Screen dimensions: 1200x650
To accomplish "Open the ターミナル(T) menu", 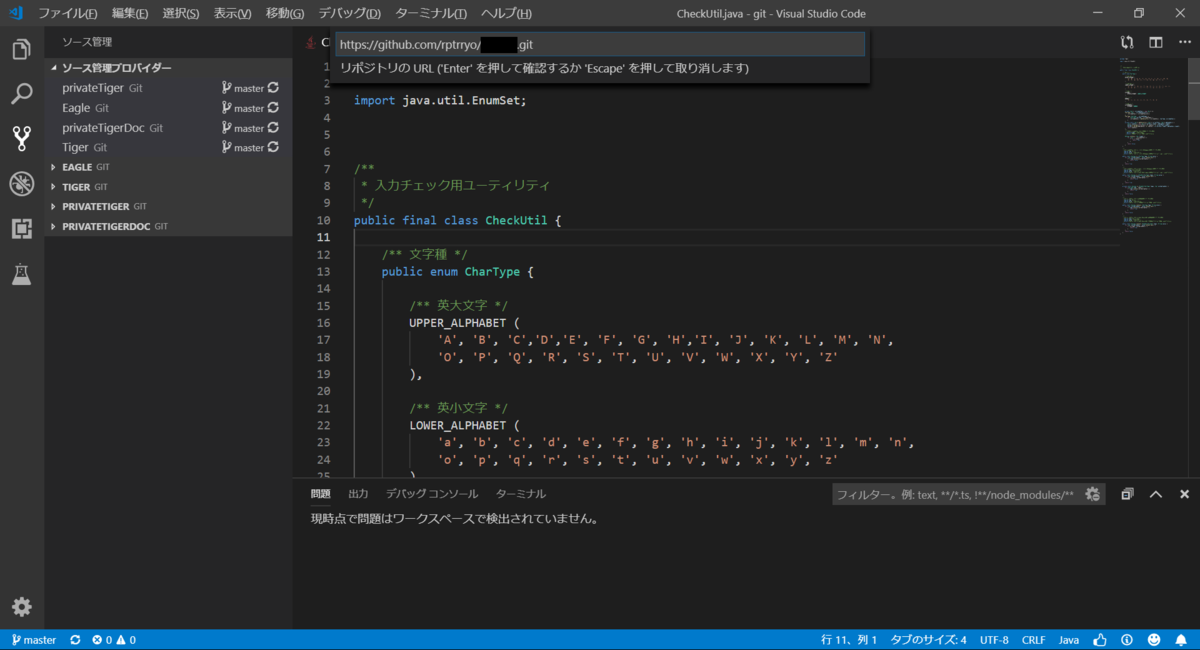I will pos(431,14).
